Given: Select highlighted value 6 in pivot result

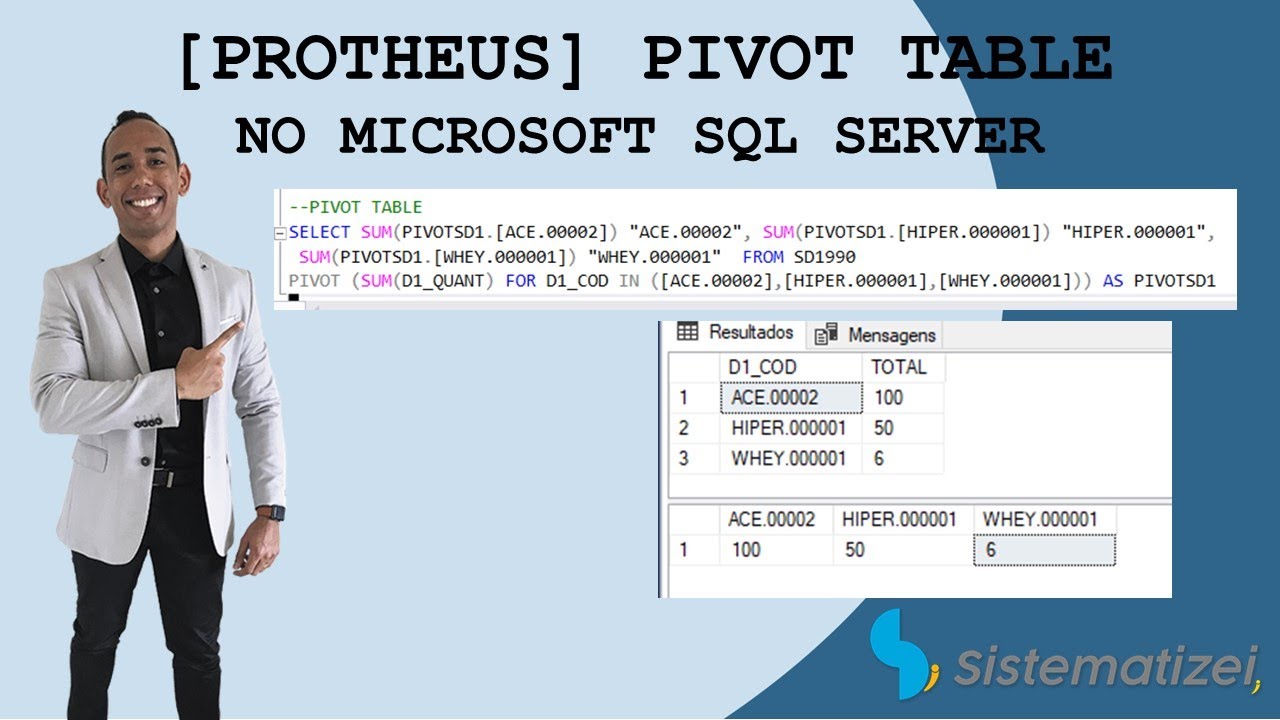Looking at the screenshot, I should pos(1044,550).
